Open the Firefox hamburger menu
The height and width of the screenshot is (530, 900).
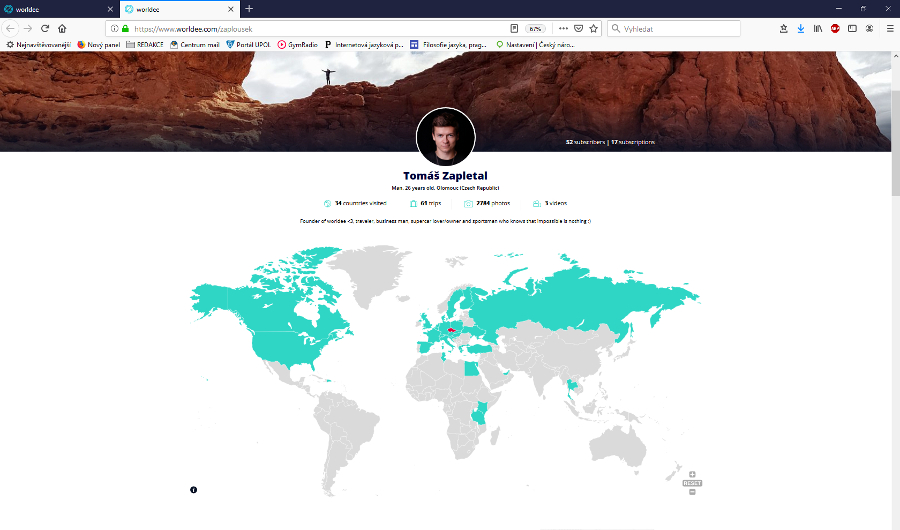[x=889, y=29]
